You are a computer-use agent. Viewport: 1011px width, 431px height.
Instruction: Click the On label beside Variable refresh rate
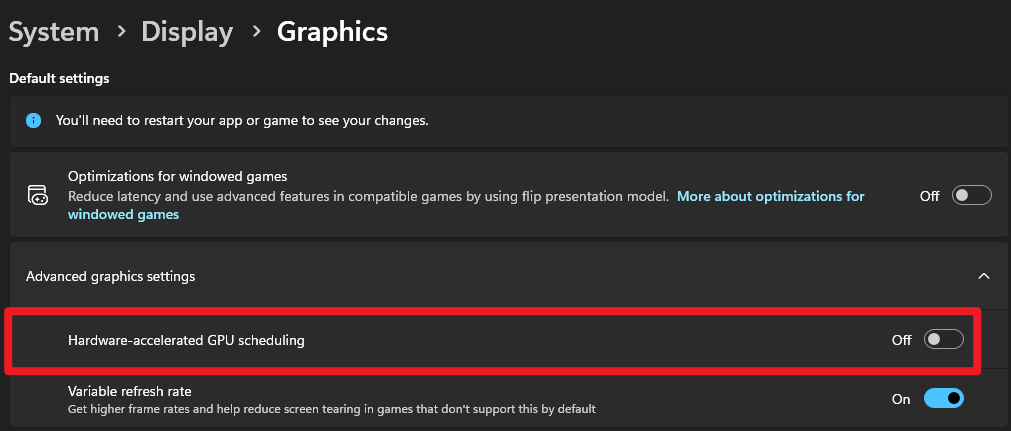coord(901,399)
